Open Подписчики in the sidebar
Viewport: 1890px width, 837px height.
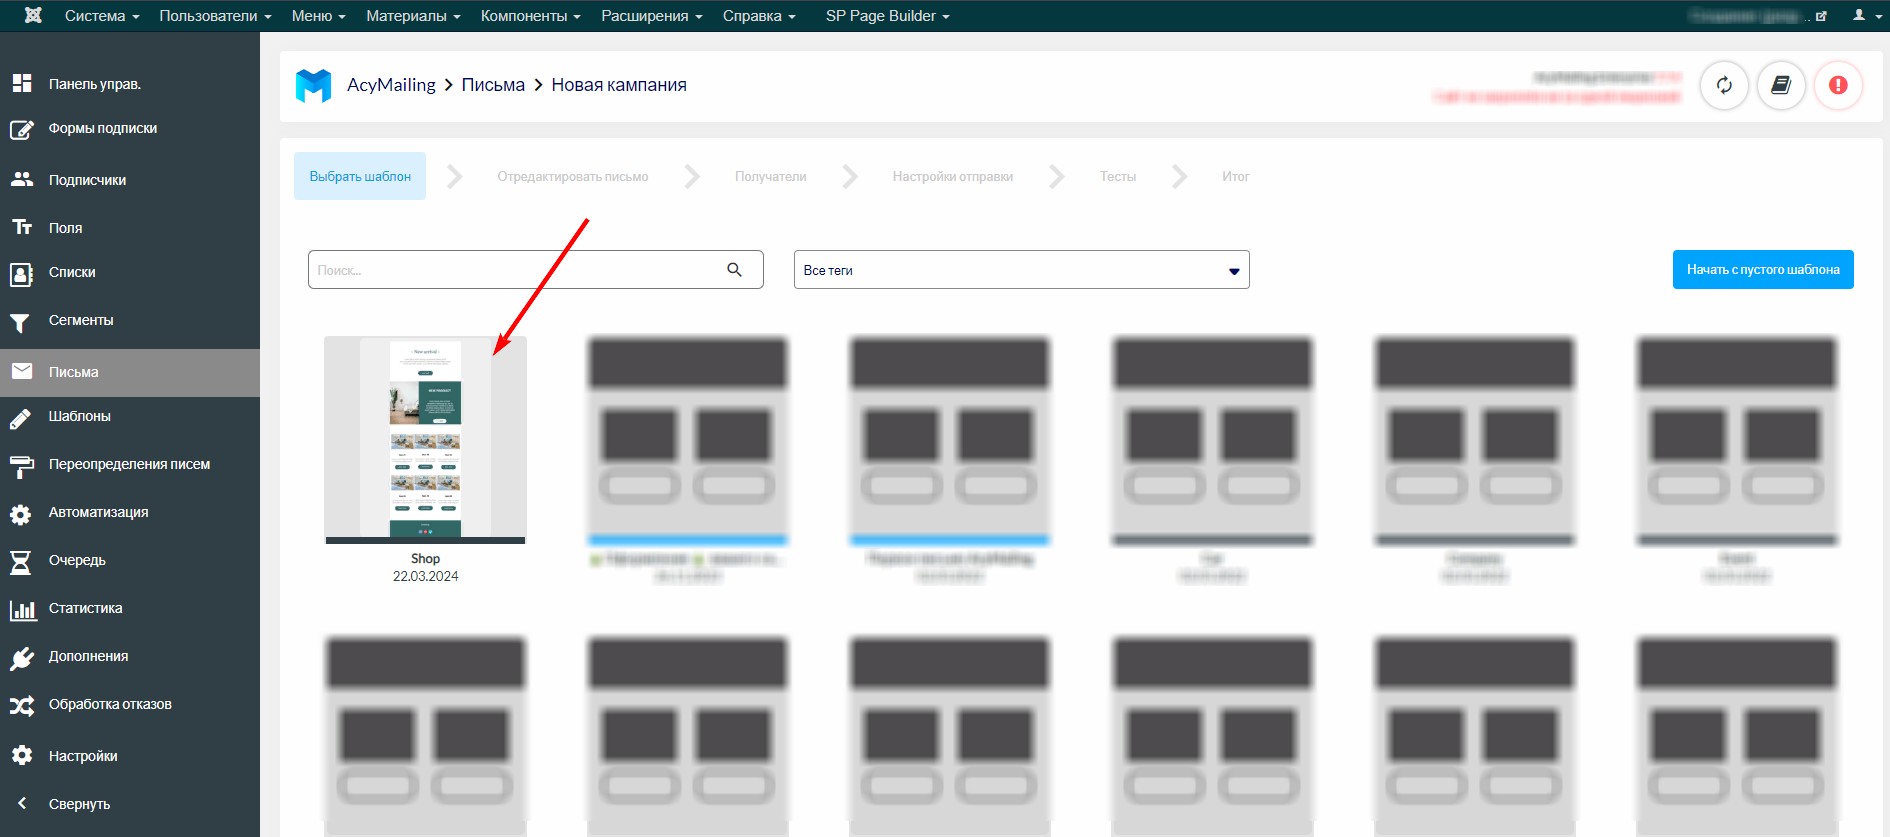click(87, 180)
